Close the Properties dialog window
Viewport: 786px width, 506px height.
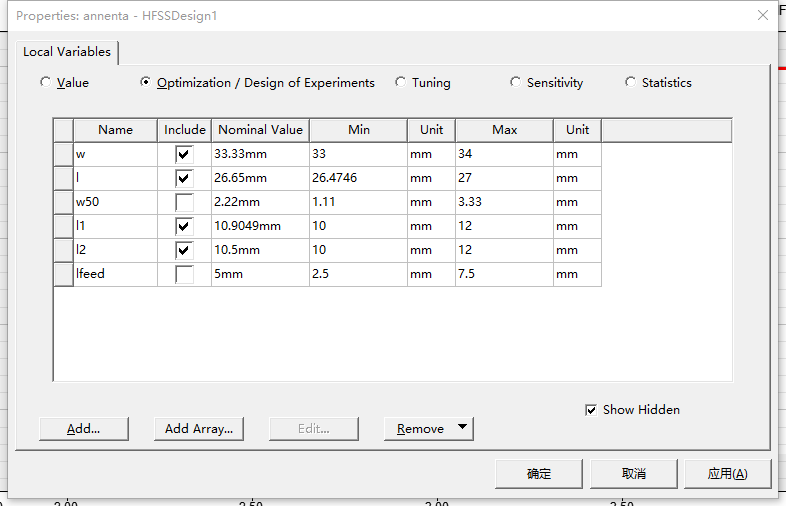763,15
